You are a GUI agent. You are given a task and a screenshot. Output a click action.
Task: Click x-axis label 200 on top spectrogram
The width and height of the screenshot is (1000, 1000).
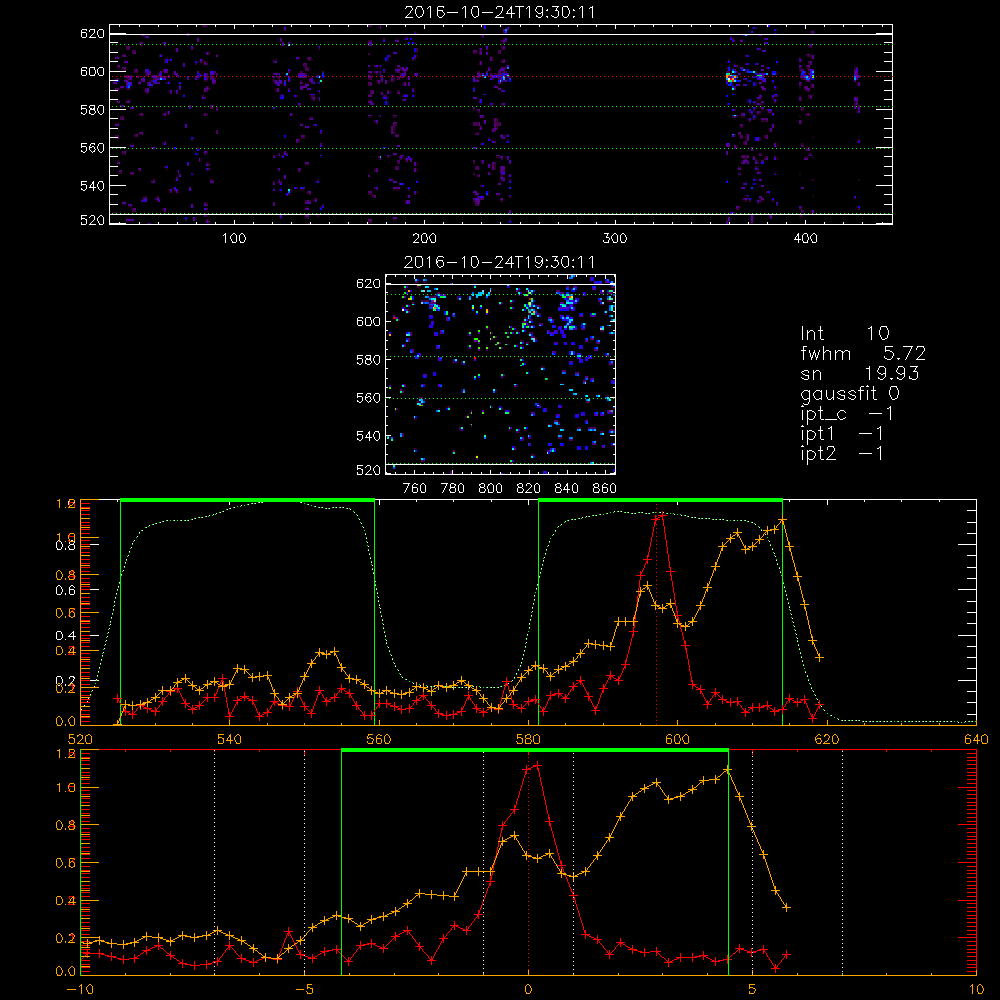pos(424,239)
